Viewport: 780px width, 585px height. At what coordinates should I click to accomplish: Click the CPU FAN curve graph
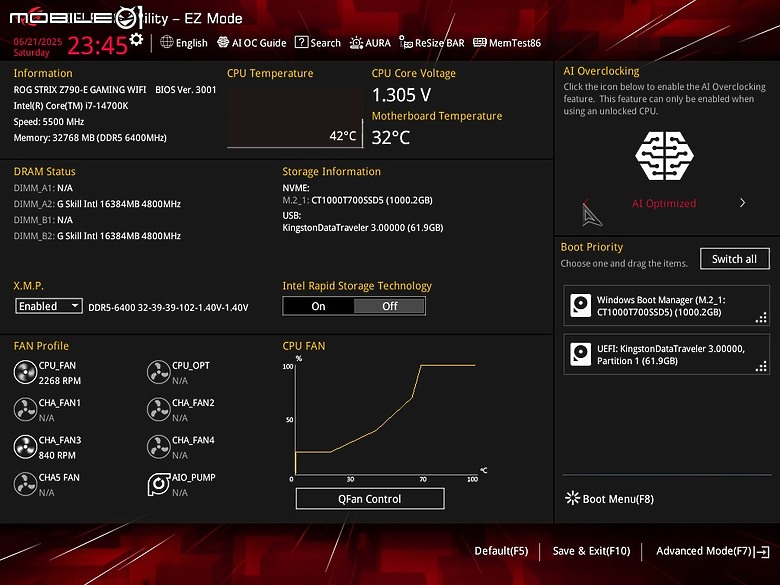click(x=386, y=418)
